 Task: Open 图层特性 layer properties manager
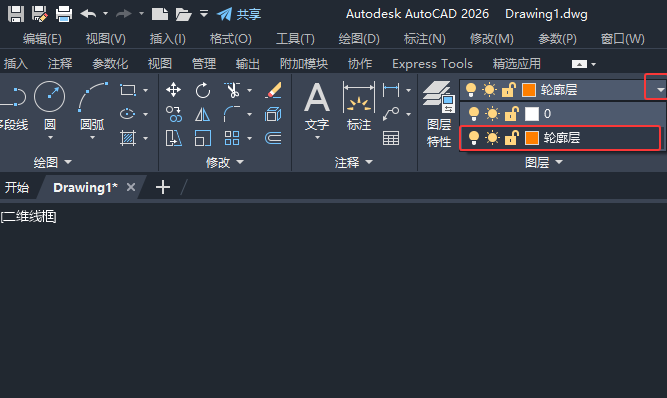pos(439,114)
